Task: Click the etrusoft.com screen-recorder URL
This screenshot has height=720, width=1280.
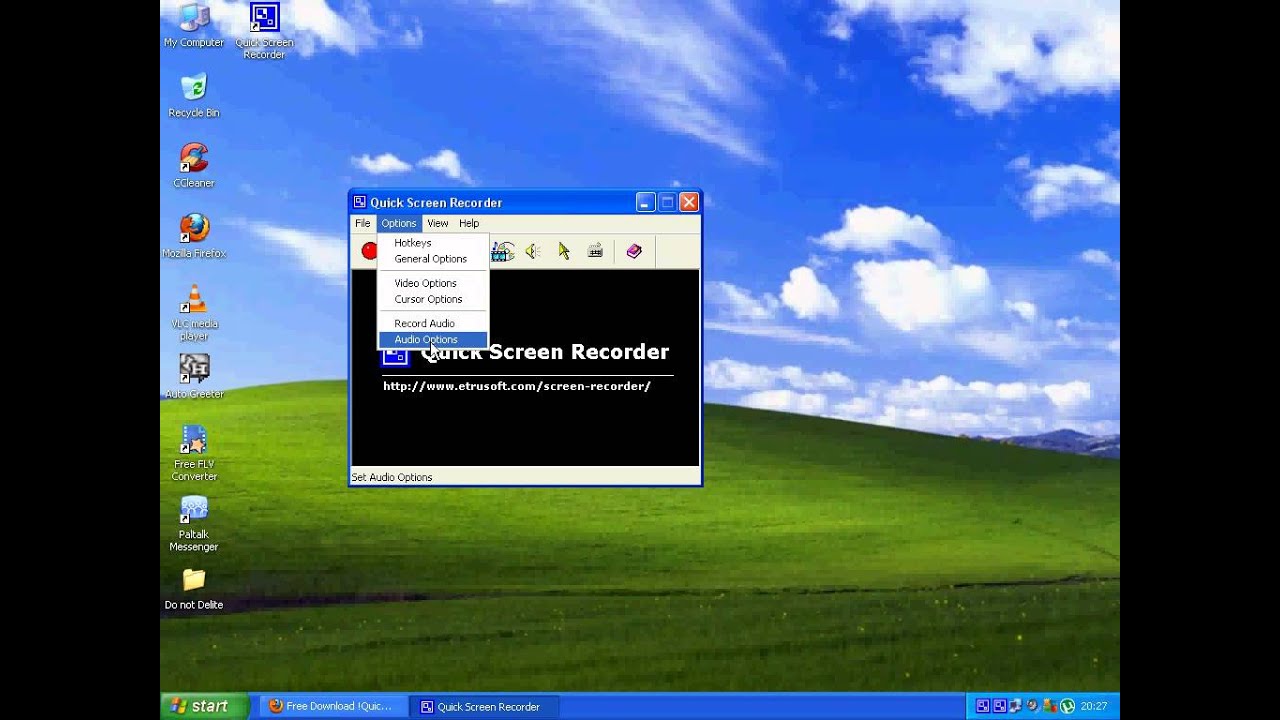Action: click(x=517, y=386)
